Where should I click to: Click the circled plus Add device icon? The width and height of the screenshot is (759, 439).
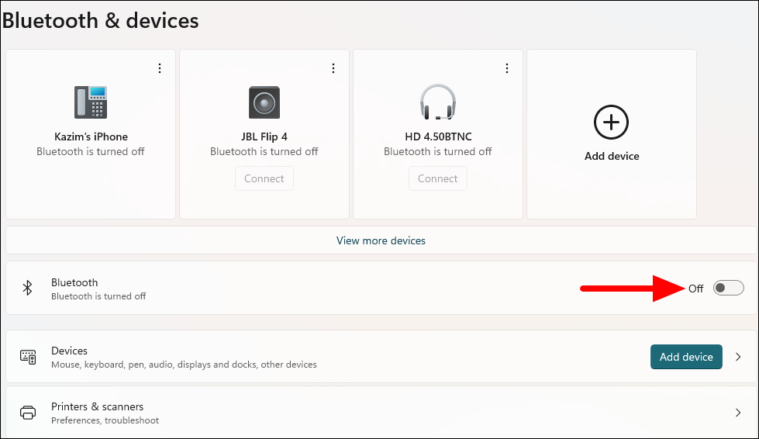(x=611, y=122)
